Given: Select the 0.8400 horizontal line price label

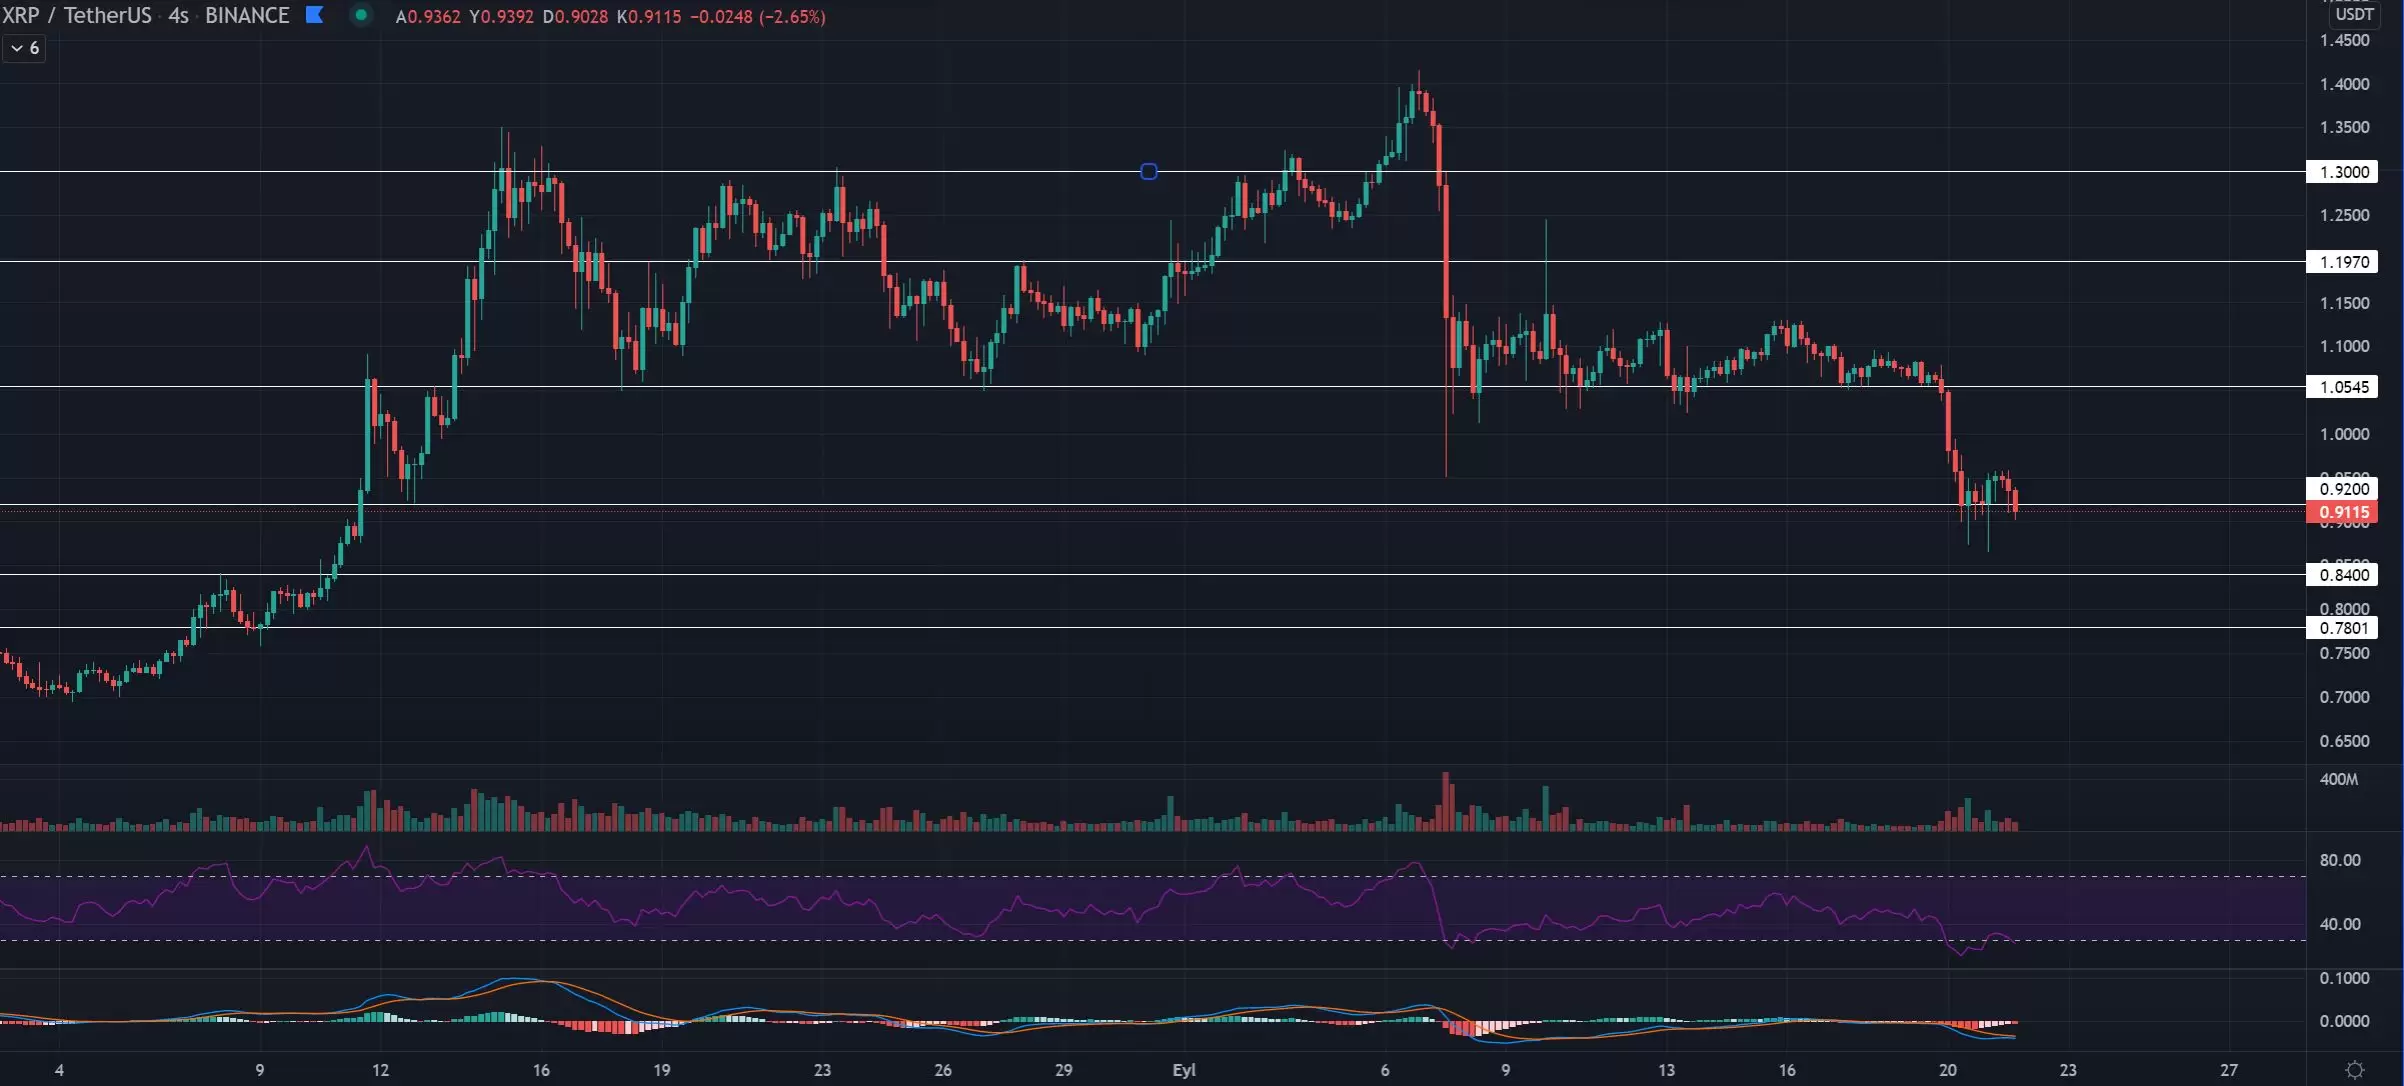Looking at the screenshot, I should pyautogui.click(x=2342, y=575).
